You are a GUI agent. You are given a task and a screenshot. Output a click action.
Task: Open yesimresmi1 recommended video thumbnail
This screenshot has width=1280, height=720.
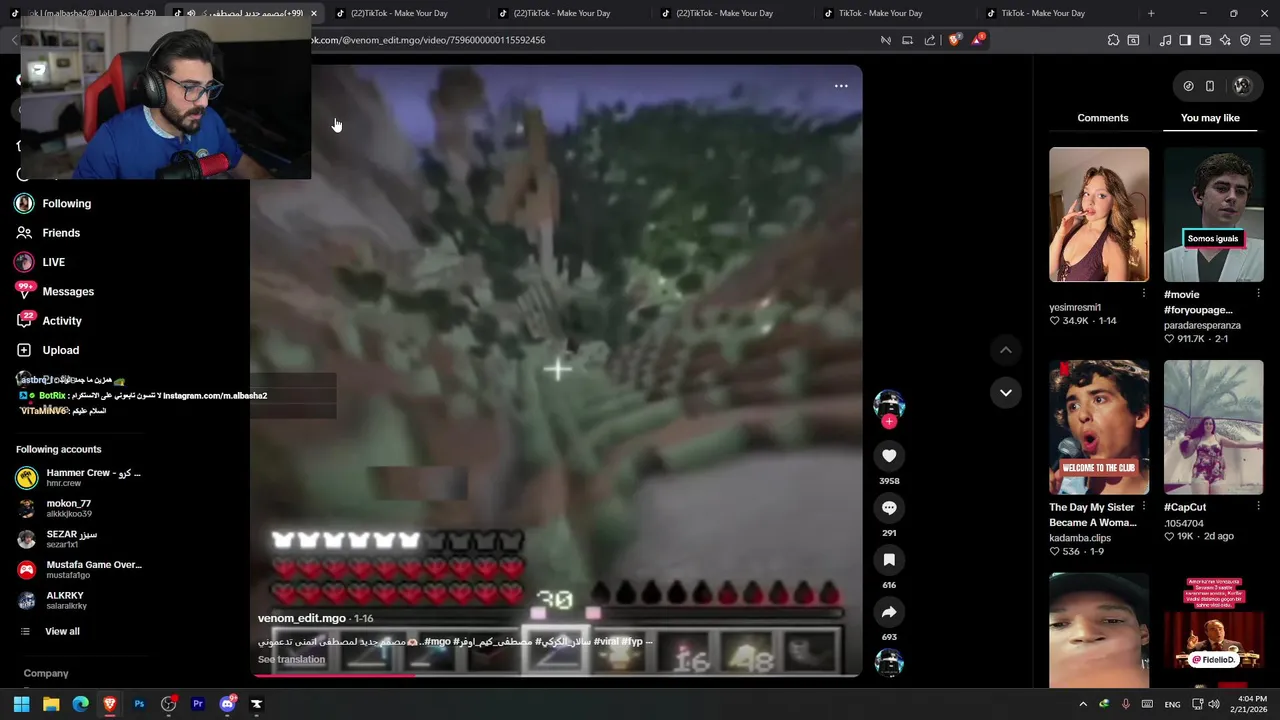point(1099,214)
